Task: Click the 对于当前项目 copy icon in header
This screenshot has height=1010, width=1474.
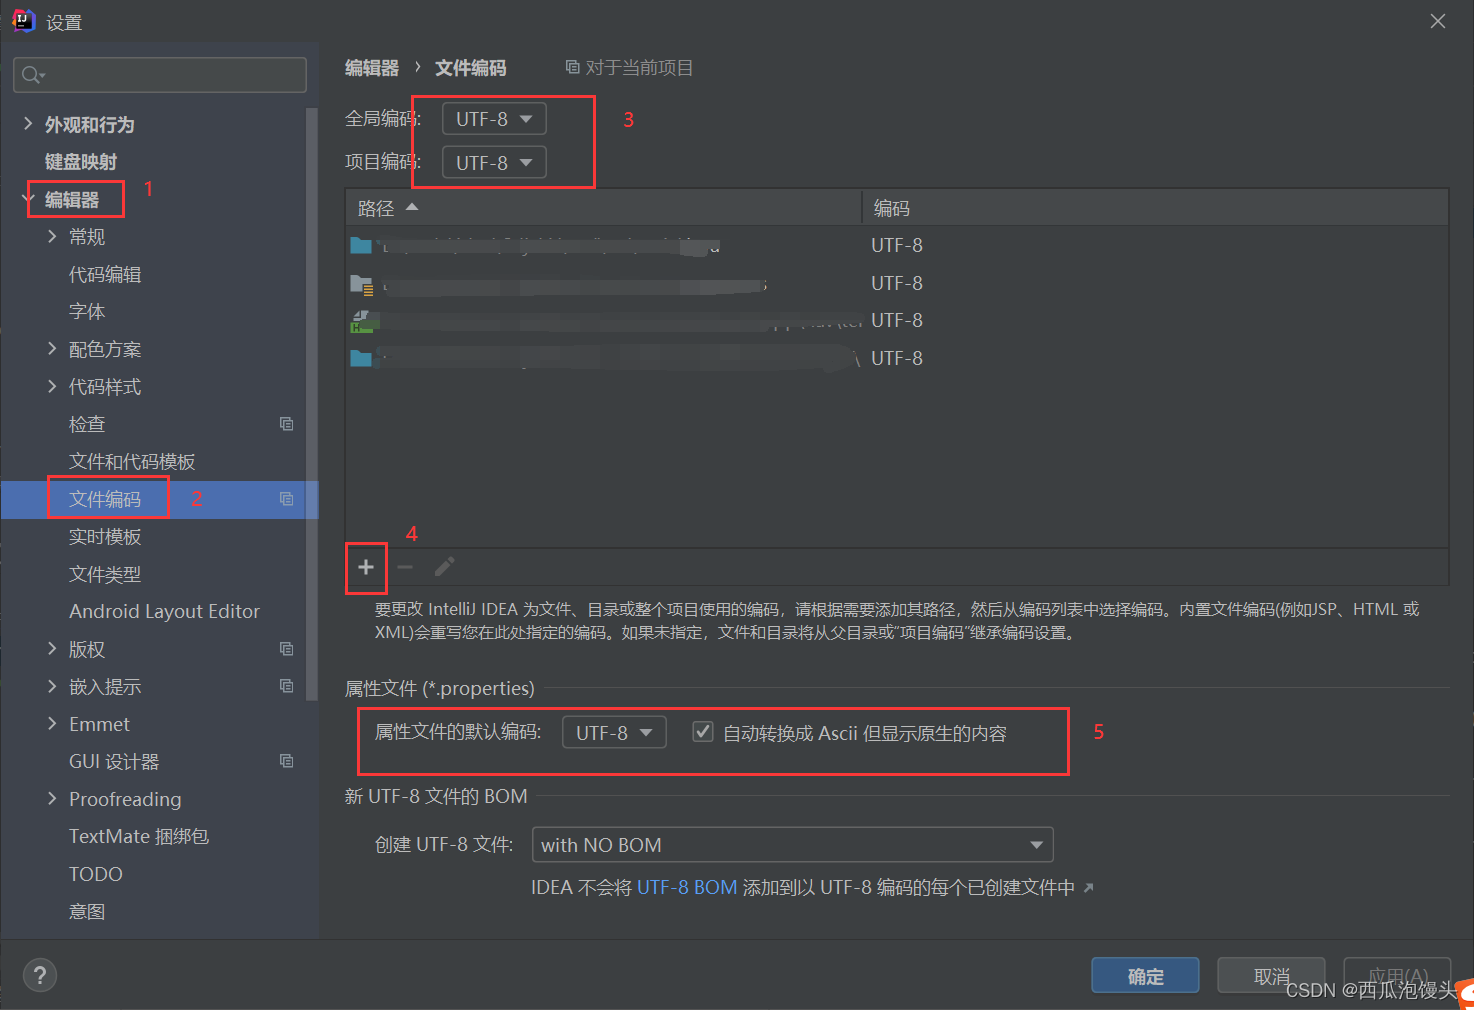Action: coord(573,67)
